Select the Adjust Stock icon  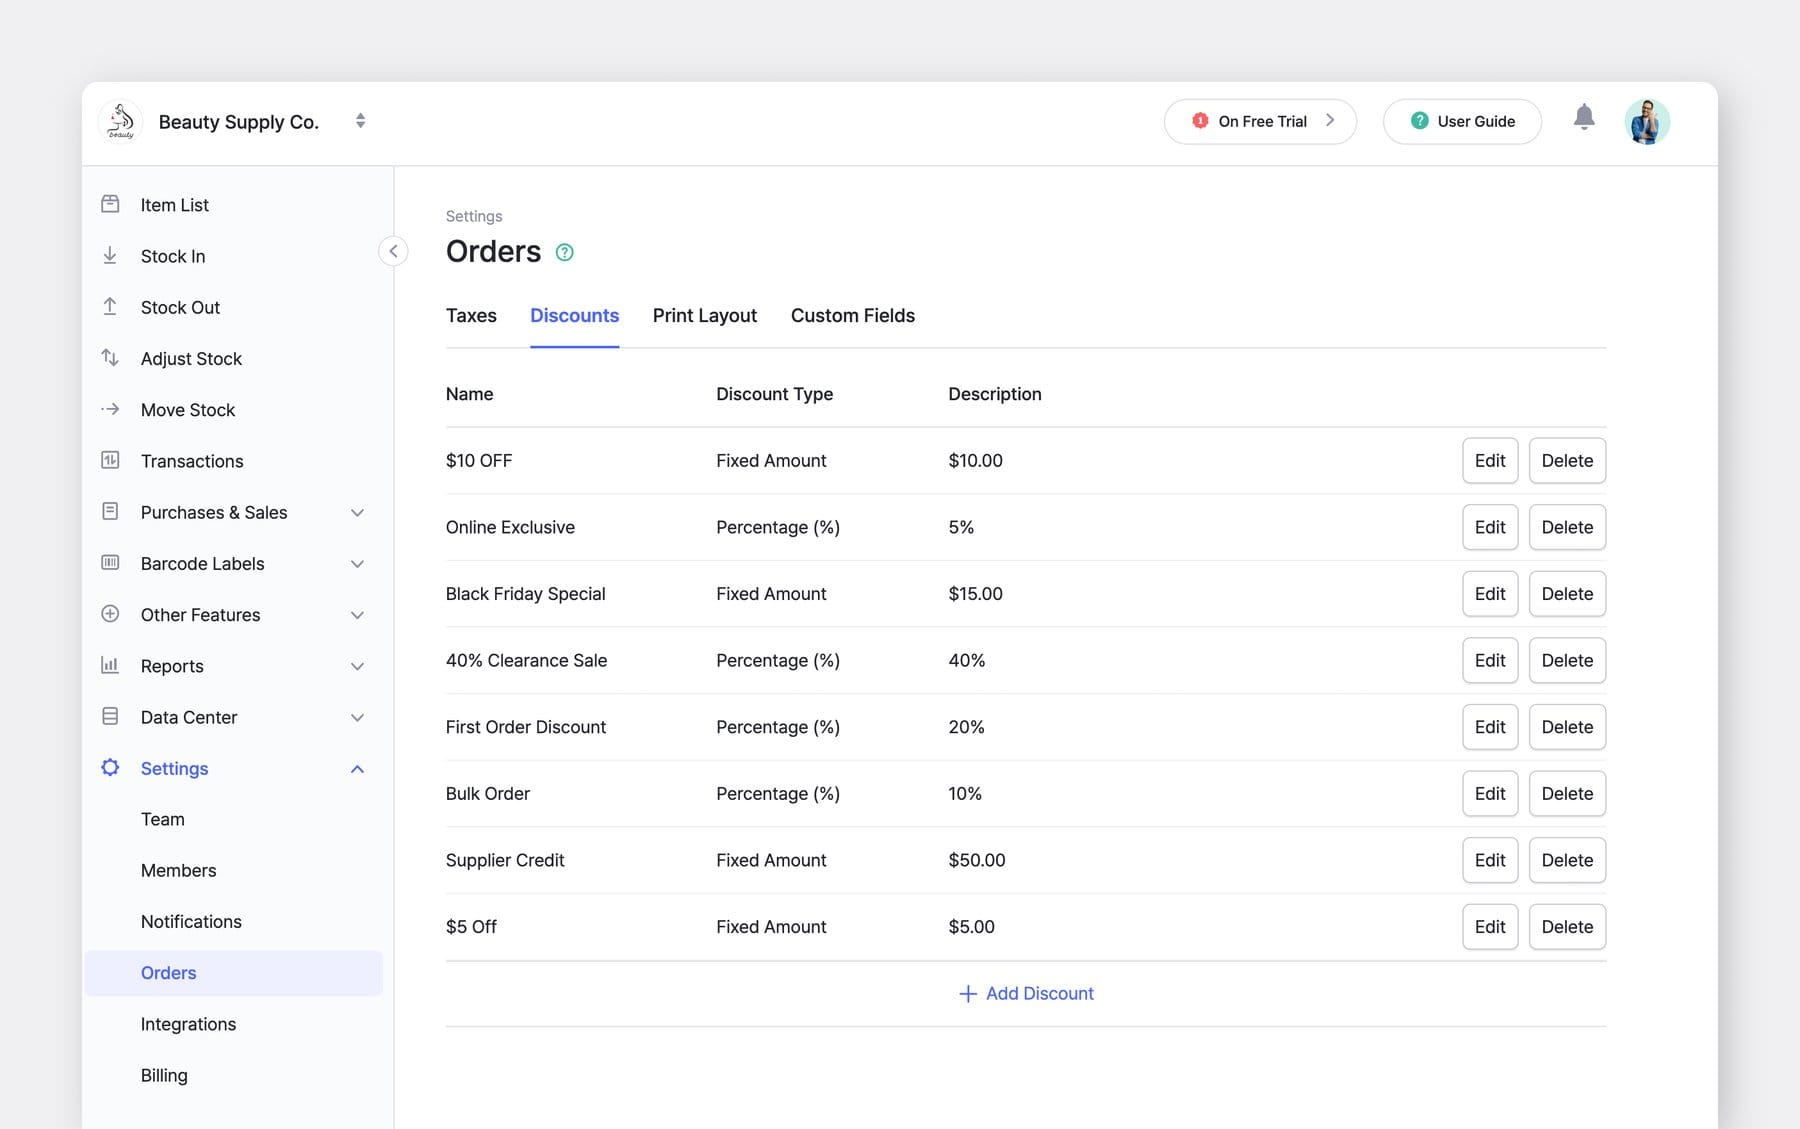pyautogui.click(x=110, y=358)
